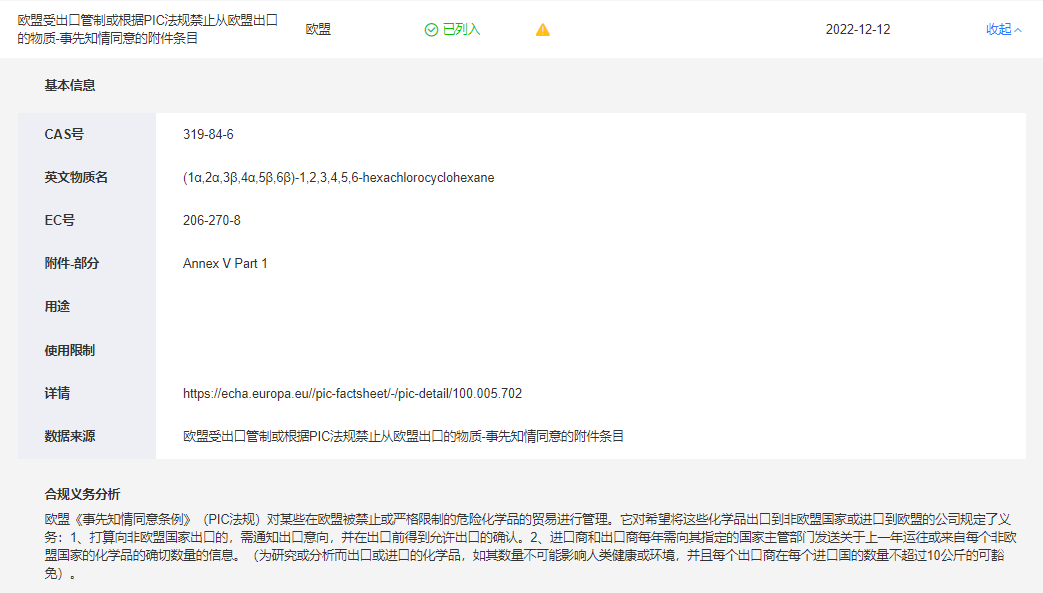Open the echa.europa.eu pic-detail URL
Screen dimensions: 1043x593
coord(352,394)
